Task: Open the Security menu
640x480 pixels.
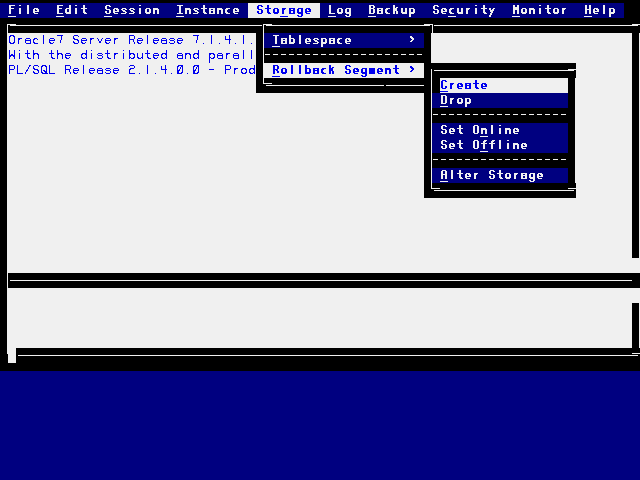Action: pos(464,10)
